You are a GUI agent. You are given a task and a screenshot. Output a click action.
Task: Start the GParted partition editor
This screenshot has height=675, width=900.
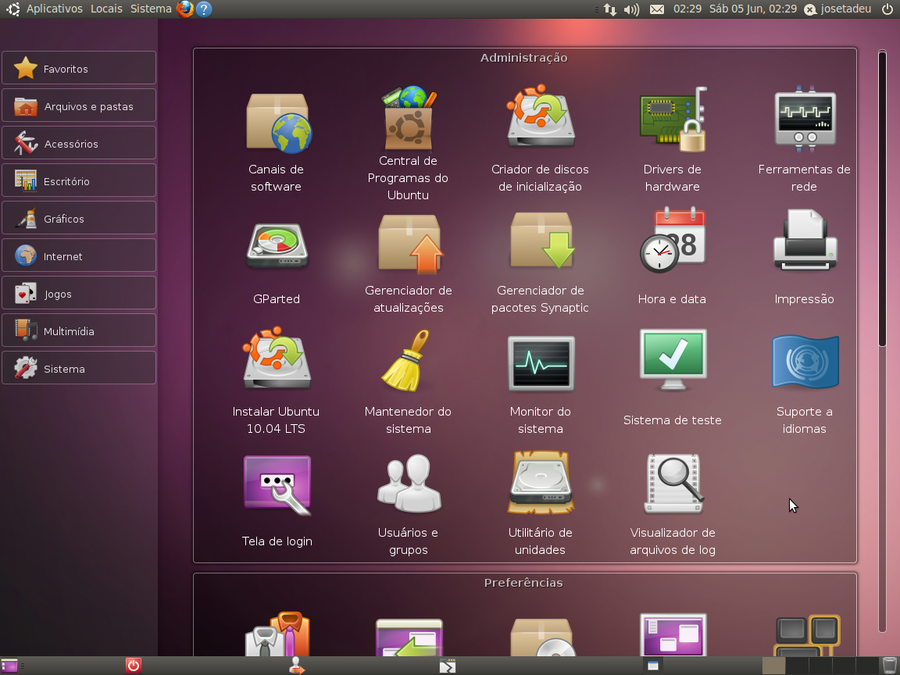tap(276, 263)
